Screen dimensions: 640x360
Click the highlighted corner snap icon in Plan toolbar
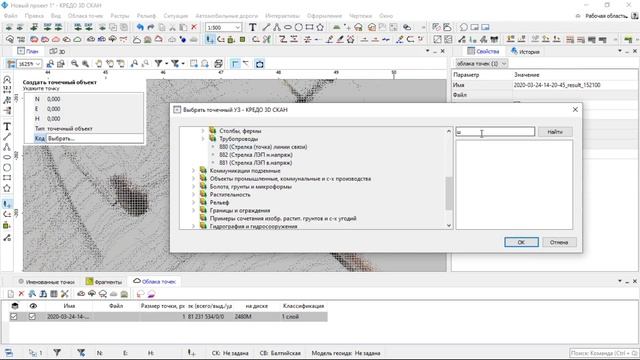235,64
